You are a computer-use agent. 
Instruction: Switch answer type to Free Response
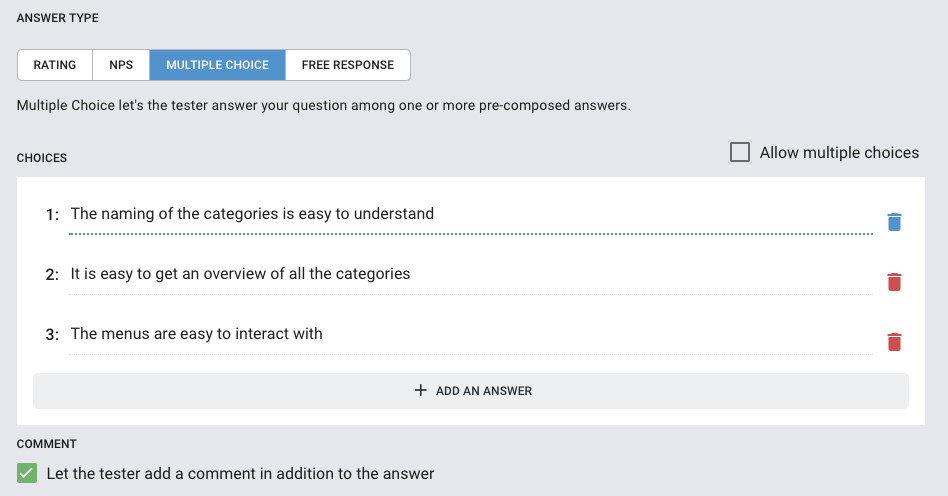pos(348,65)
